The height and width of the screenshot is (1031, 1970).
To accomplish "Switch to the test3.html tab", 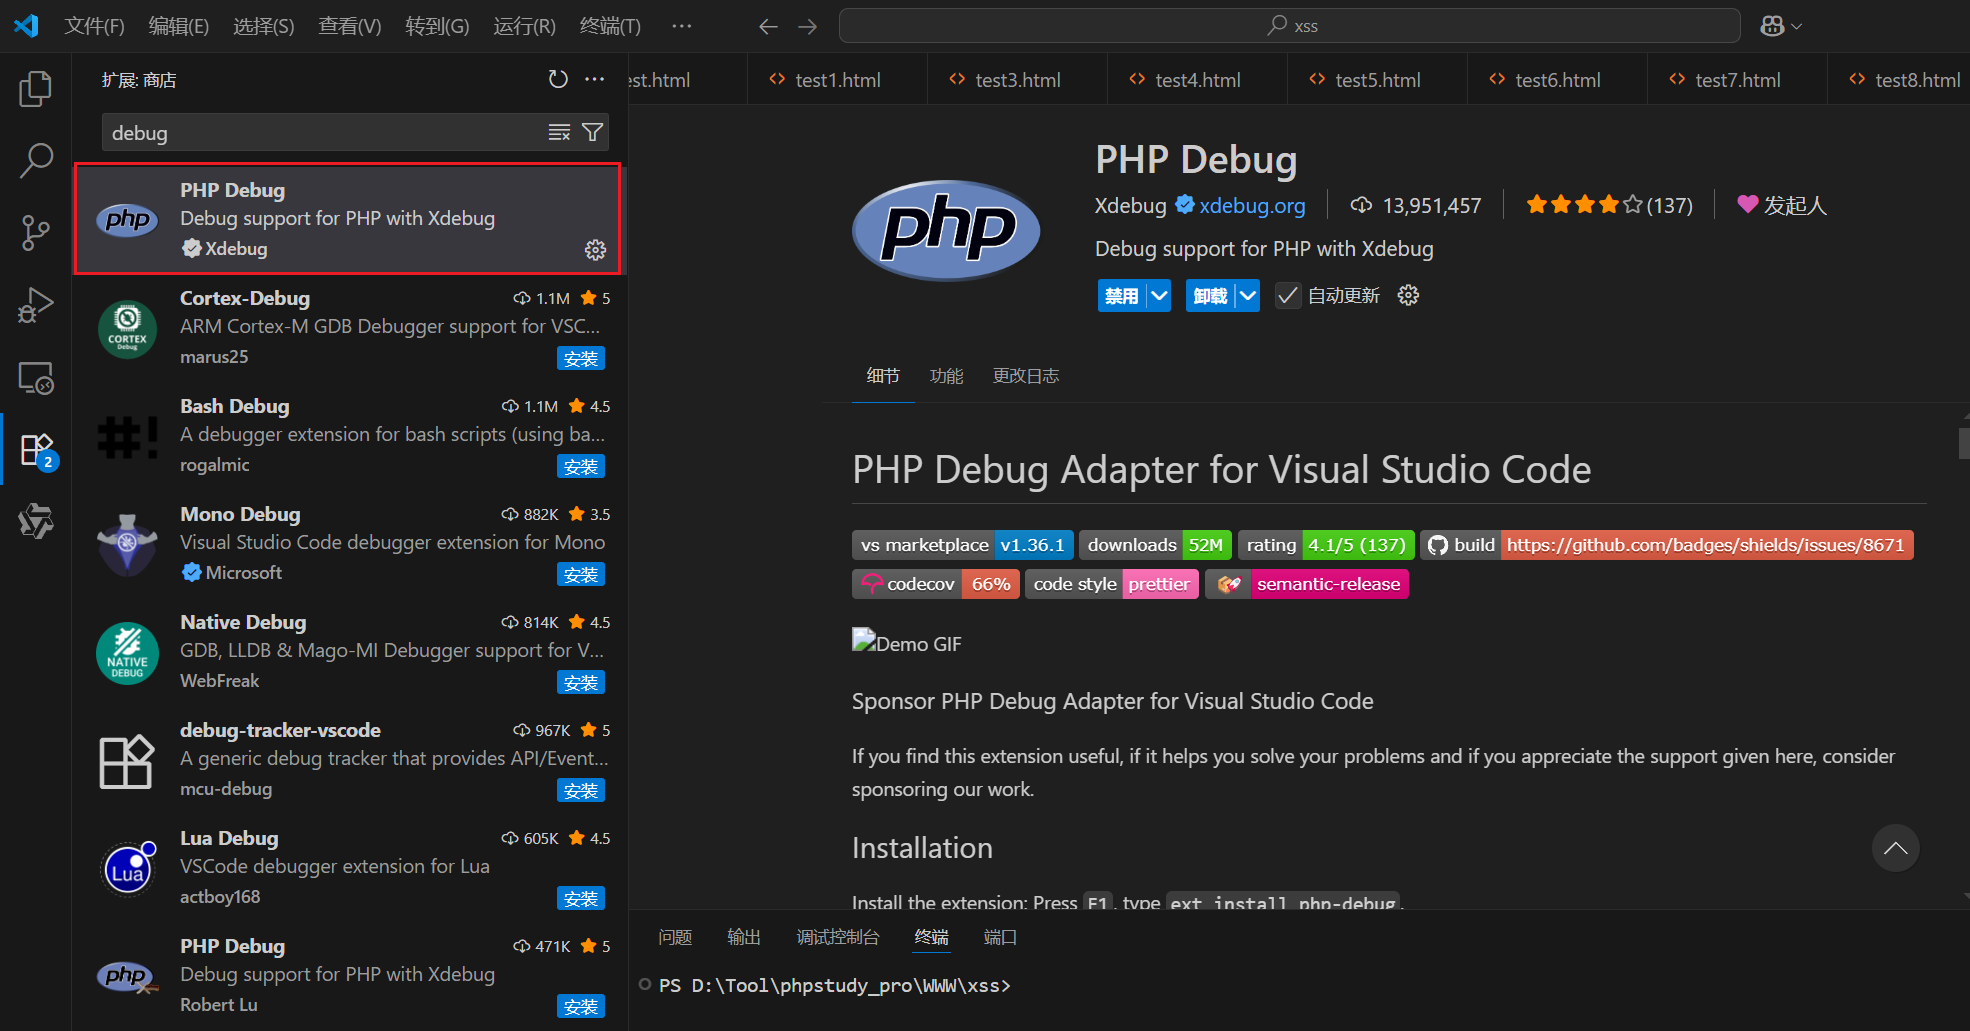I will [x=1016, y=79].
